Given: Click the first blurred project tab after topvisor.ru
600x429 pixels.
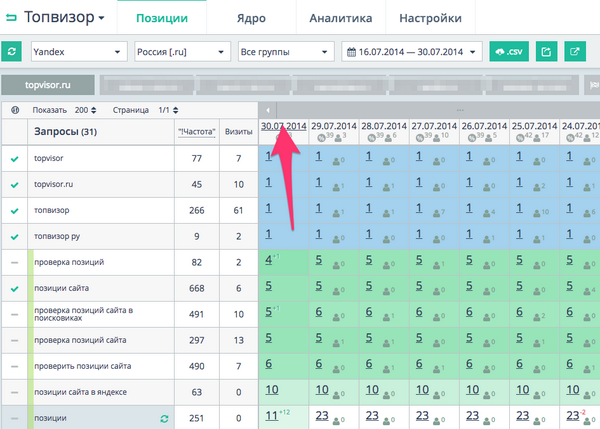Looking at the screenshot, I should pyautogui.click(x=147, y=85).
